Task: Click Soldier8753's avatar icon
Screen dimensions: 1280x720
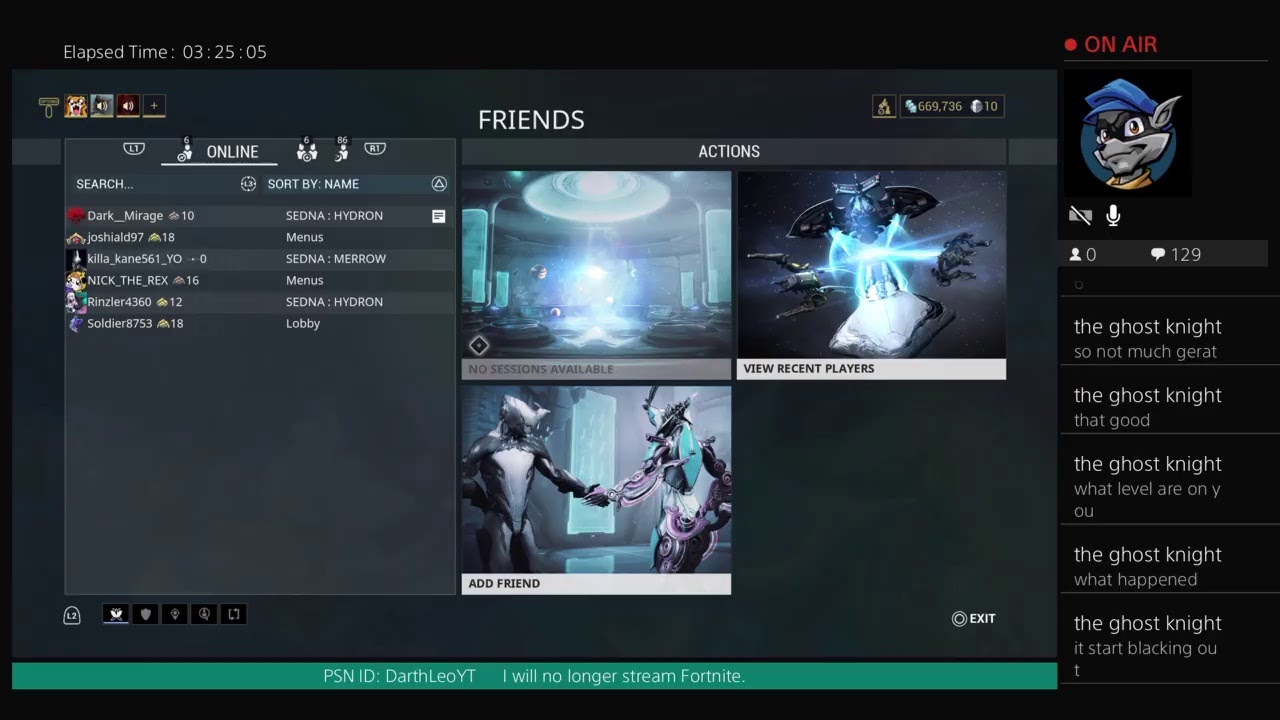Action: (76, 323)
